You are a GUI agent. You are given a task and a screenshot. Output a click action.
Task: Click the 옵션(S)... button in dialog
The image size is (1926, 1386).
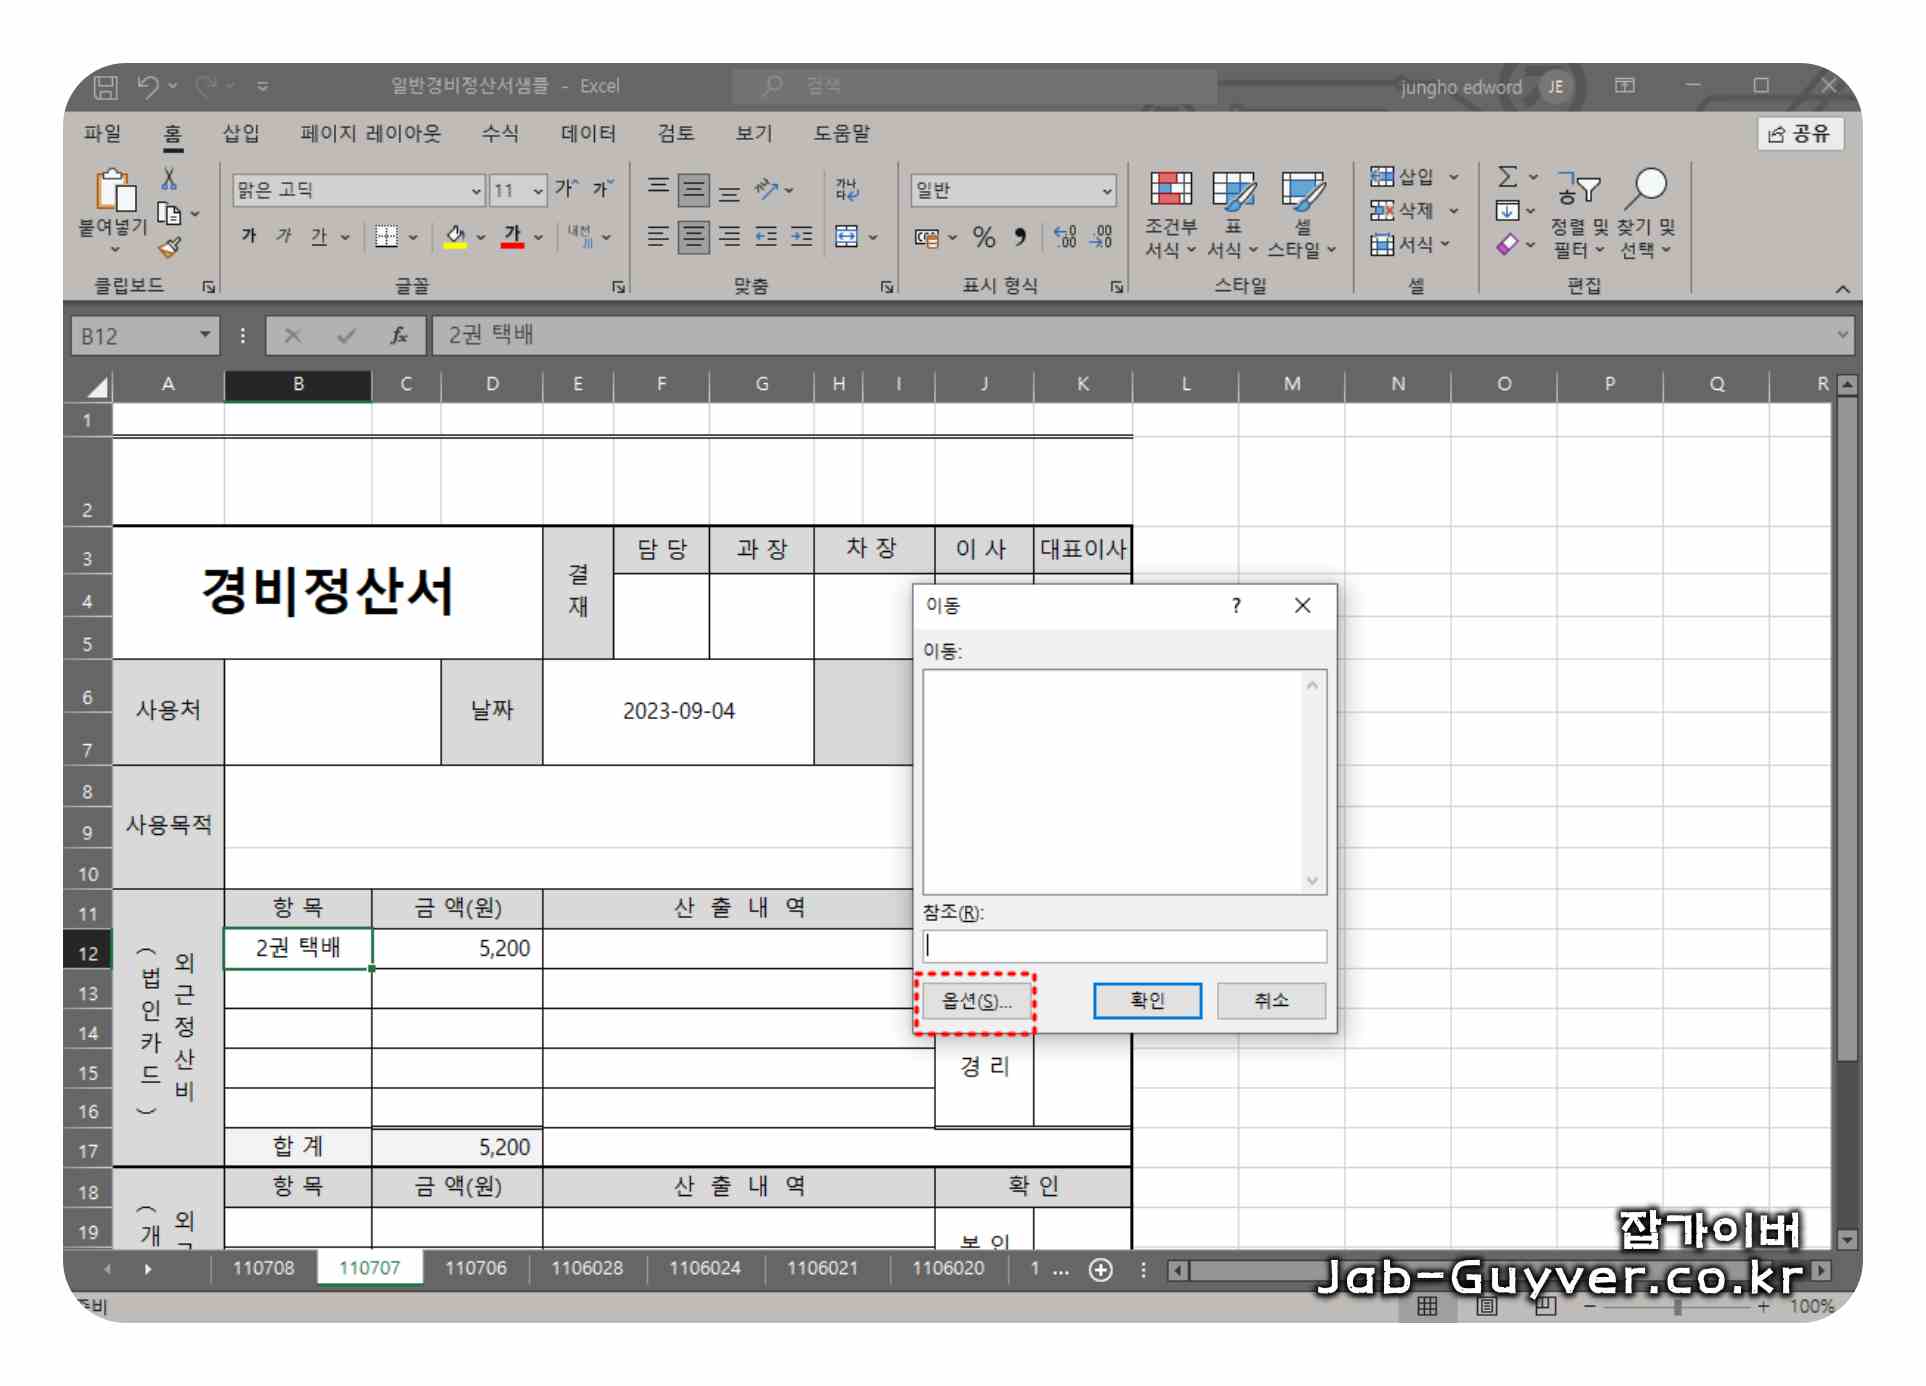coord(976,1001)
